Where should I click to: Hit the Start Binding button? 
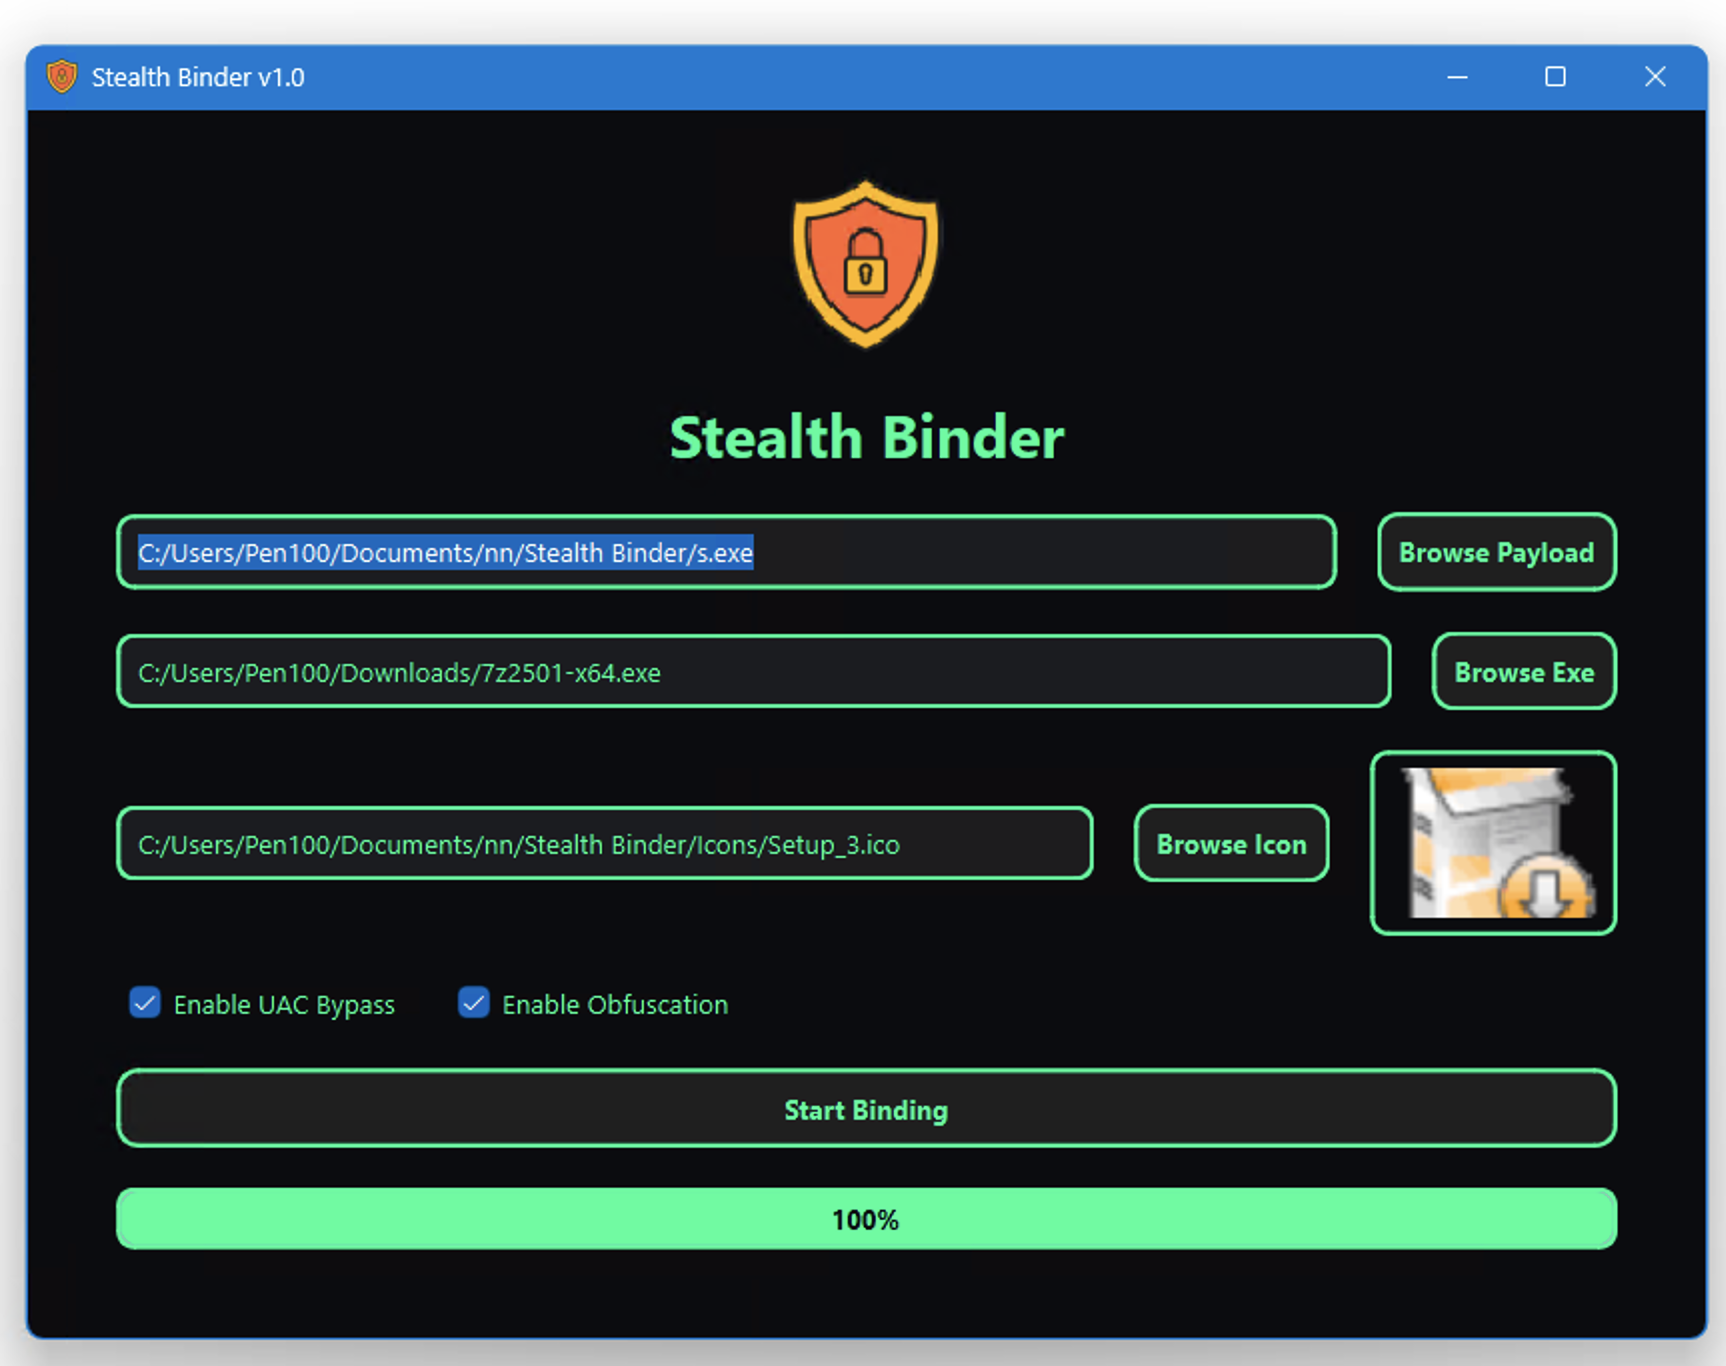866,1109
